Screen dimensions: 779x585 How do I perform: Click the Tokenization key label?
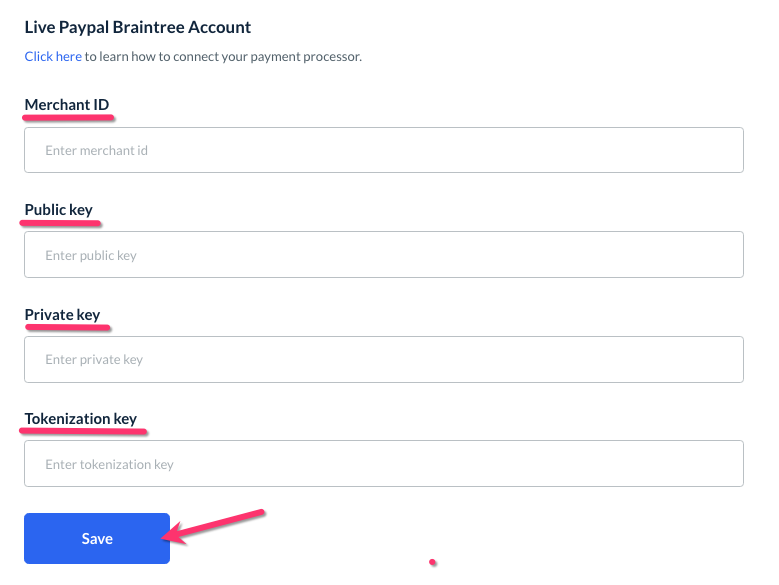click(81, 418)
